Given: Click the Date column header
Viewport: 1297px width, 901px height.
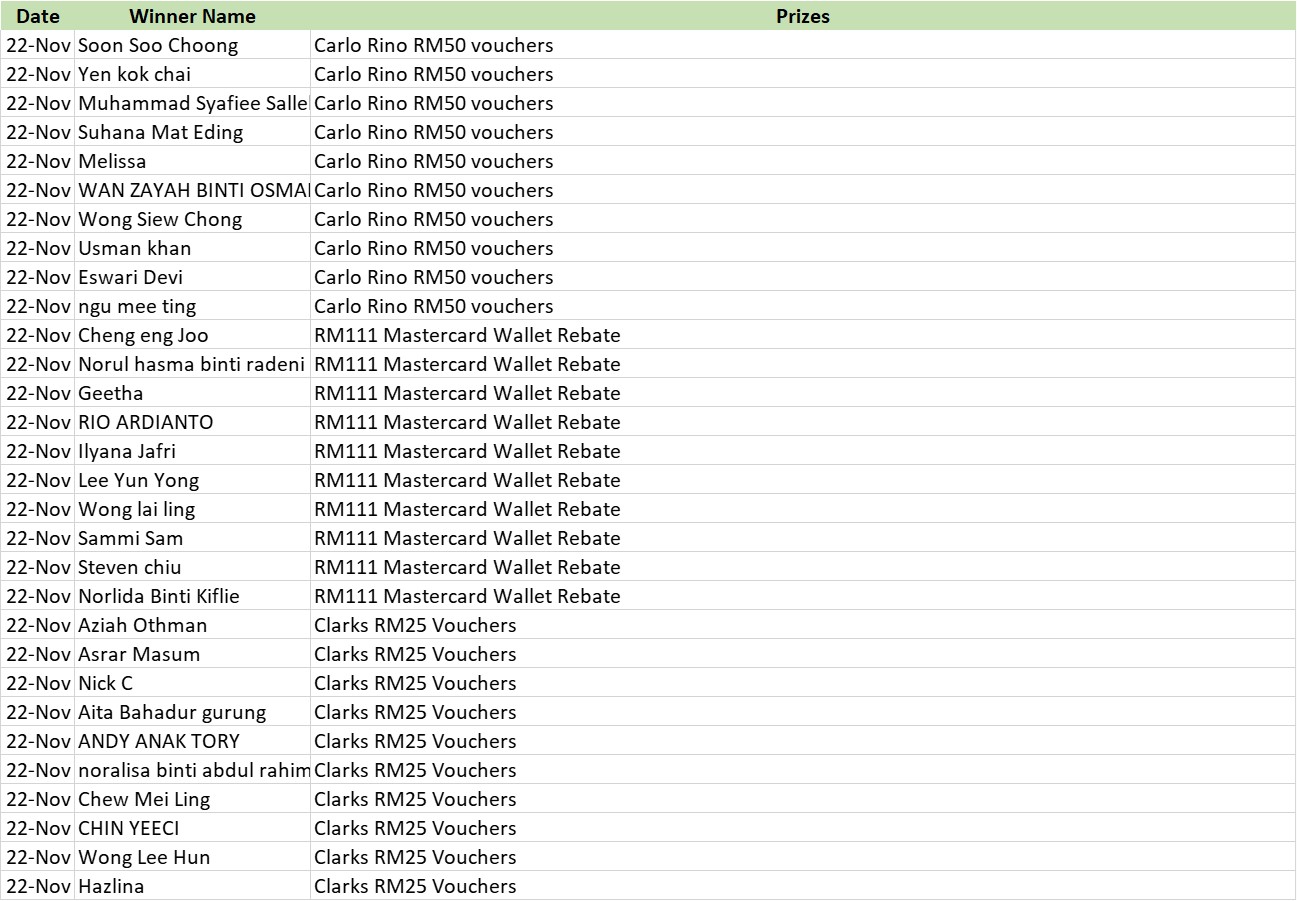Looking at the screenshot, I should (38, 16).
